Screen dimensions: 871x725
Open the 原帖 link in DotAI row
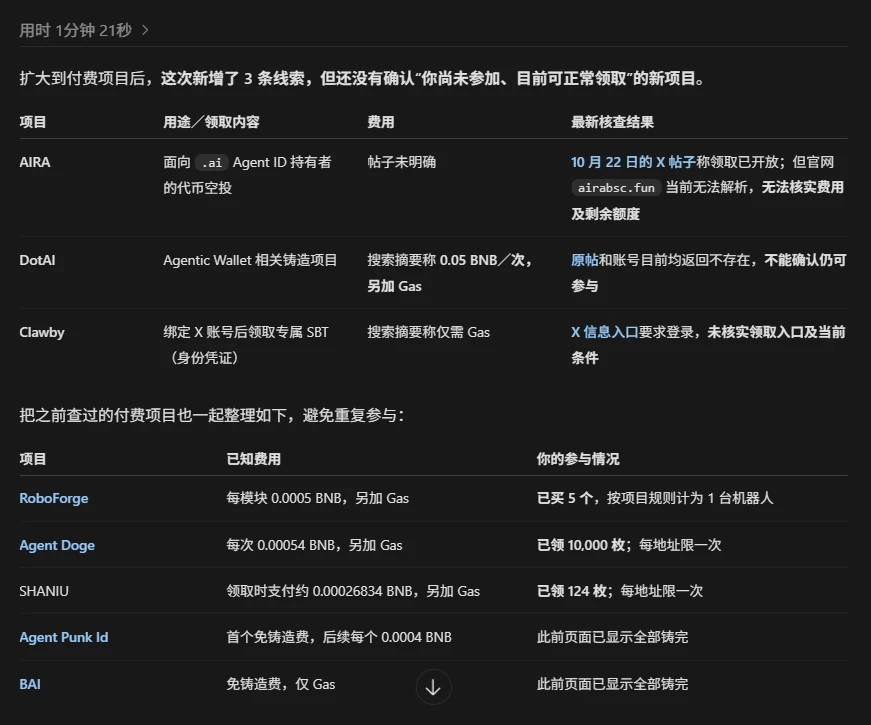tap(584, 260)
